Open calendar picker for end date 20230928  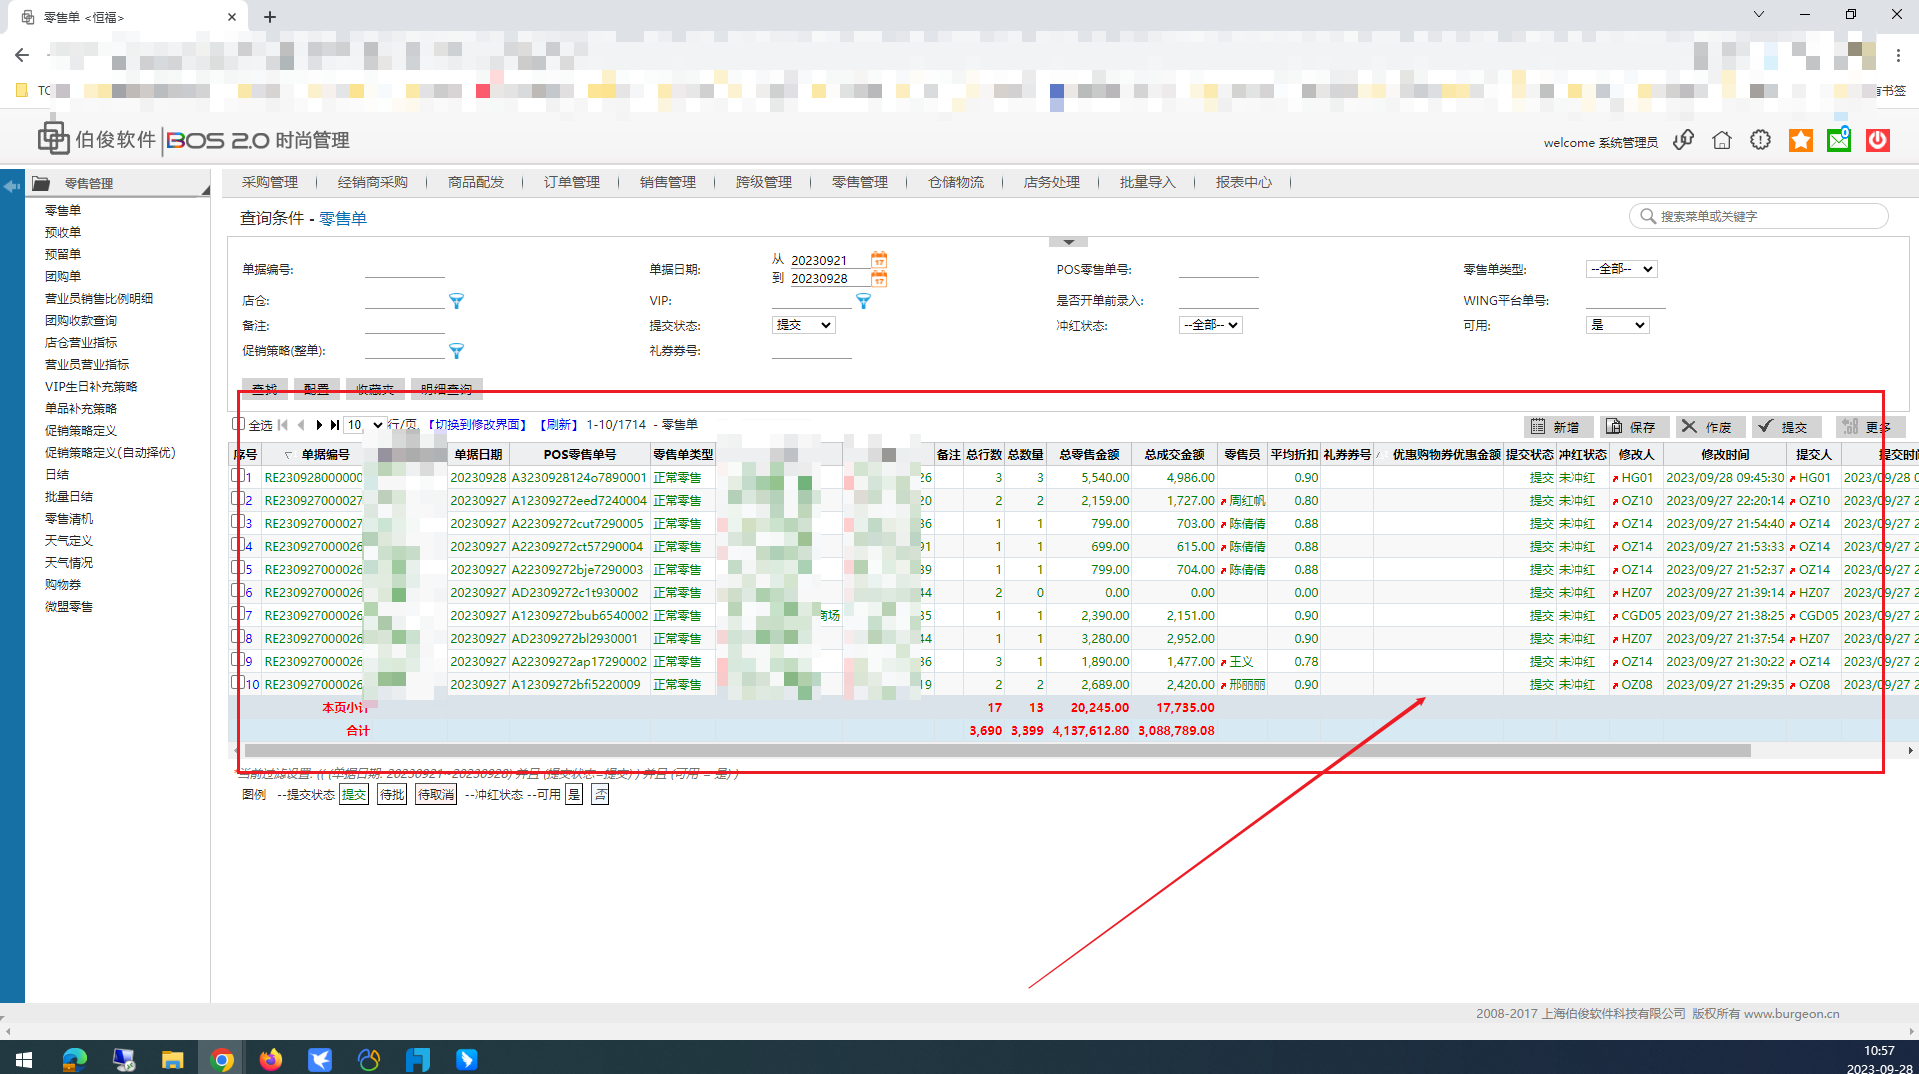click(x=879, y=279)
